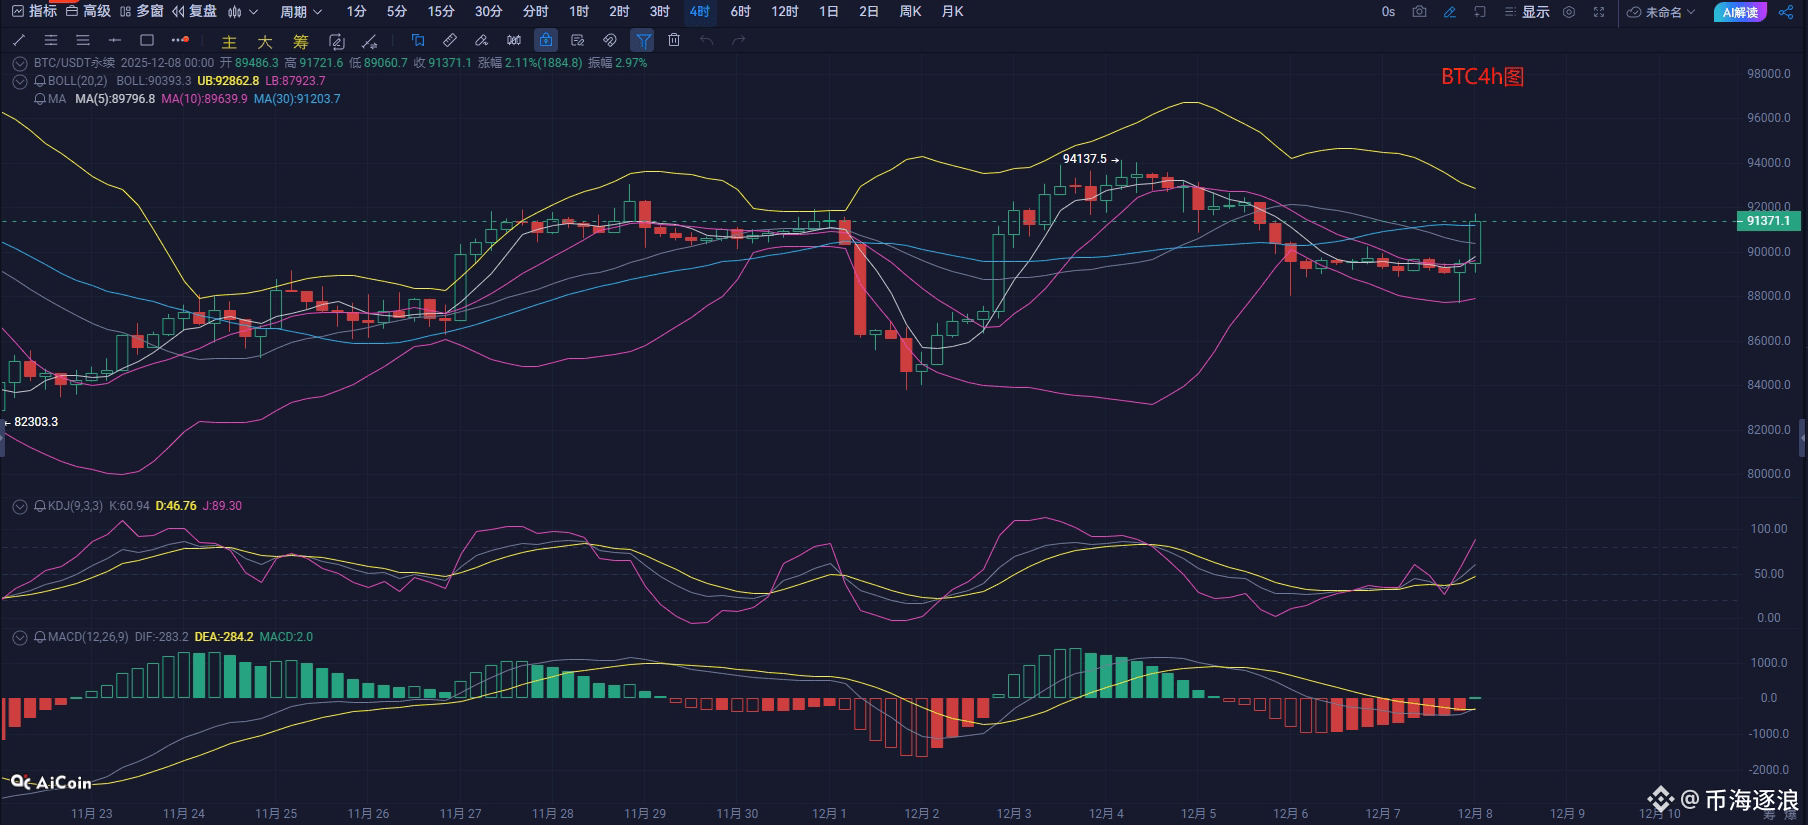The height and width of the screenshot is (825, 1808).
Task: Click the 主 yellow main-force indicator
Action: (229, 42)
